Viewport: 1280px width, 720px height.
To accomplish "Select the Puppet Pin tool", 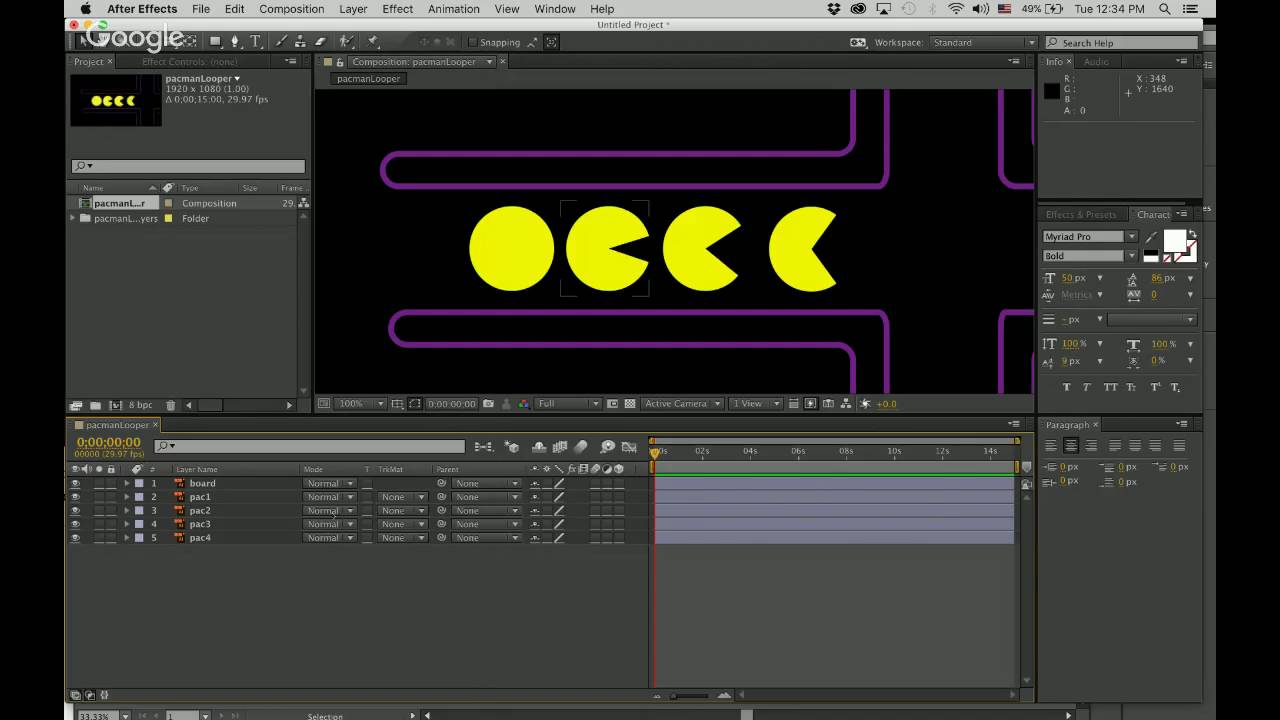I will pyautogui.click(x=372, y=42).
